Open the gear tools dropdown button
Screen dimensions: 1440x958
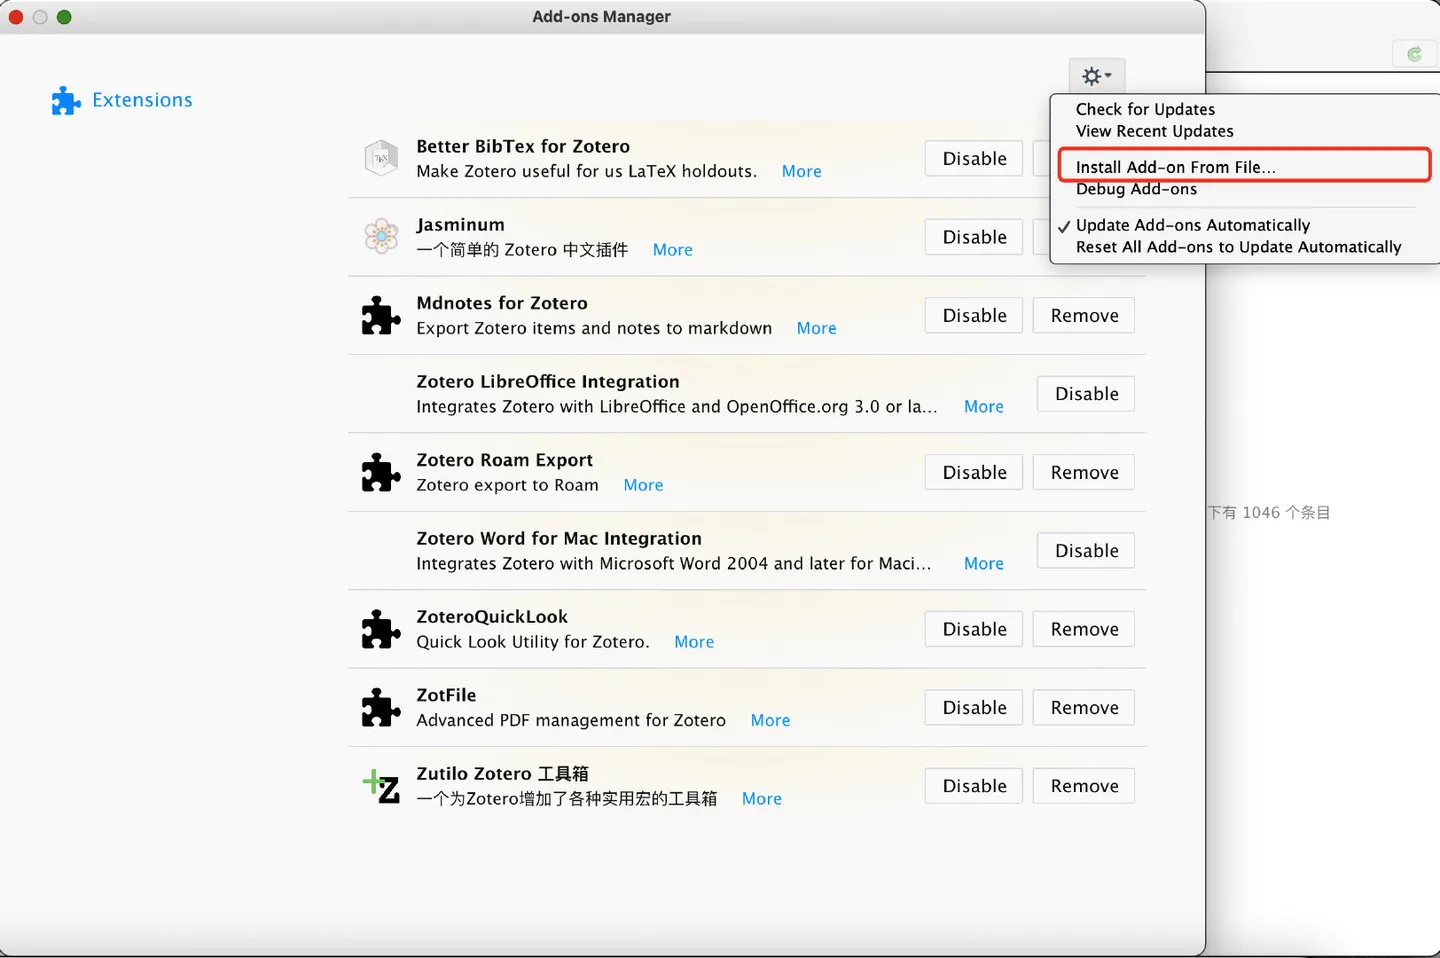[x=1097, y=76]
